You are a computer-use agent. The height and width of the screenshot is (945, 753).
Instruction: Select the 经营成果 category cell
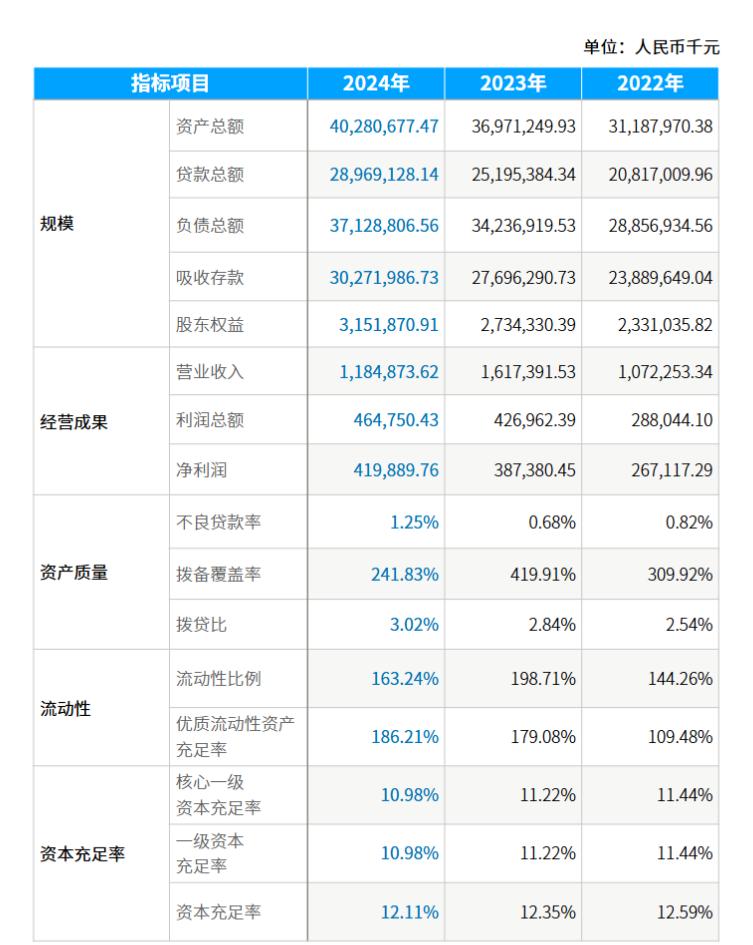(x=74, y=422)
